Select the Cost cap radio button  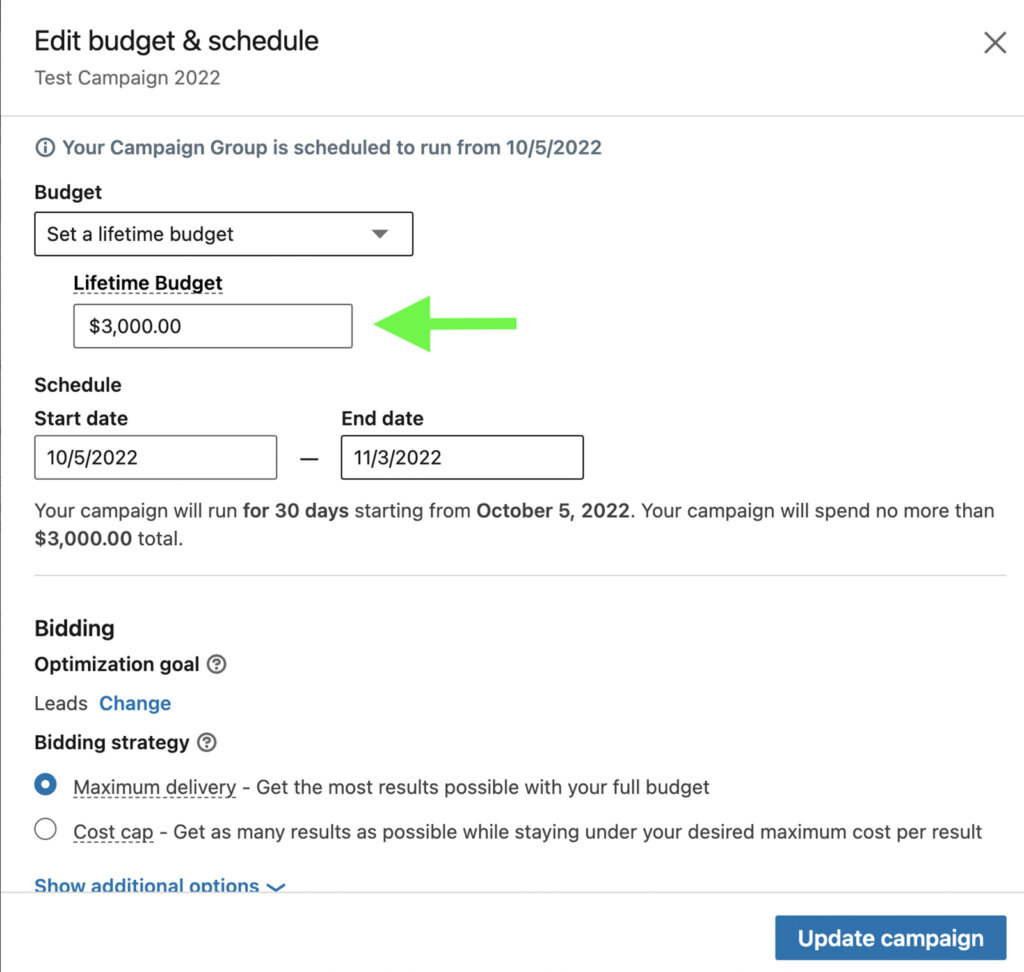tap(44, 829)
